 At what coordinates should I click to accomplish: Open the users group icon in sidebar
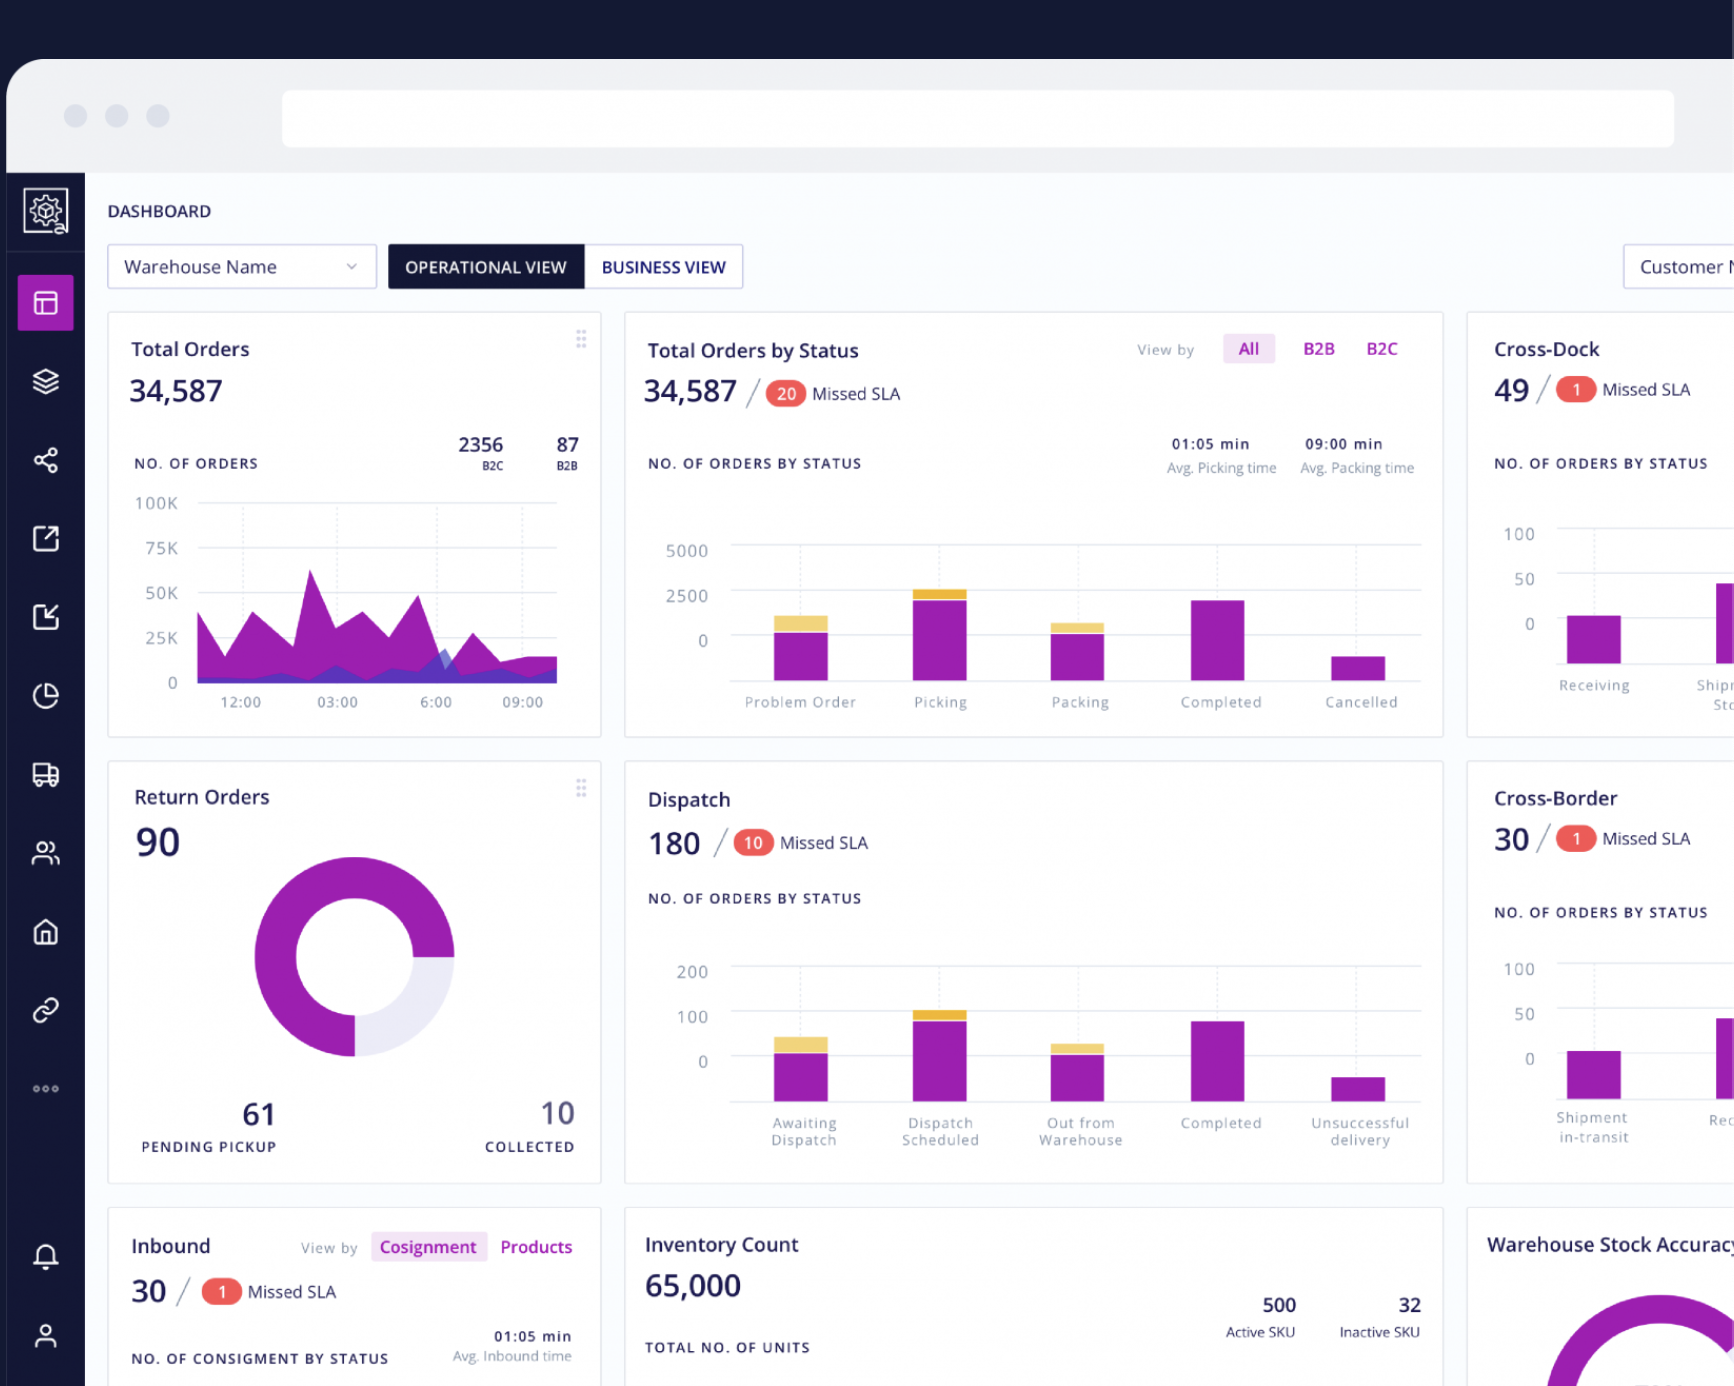pos(46,853)
